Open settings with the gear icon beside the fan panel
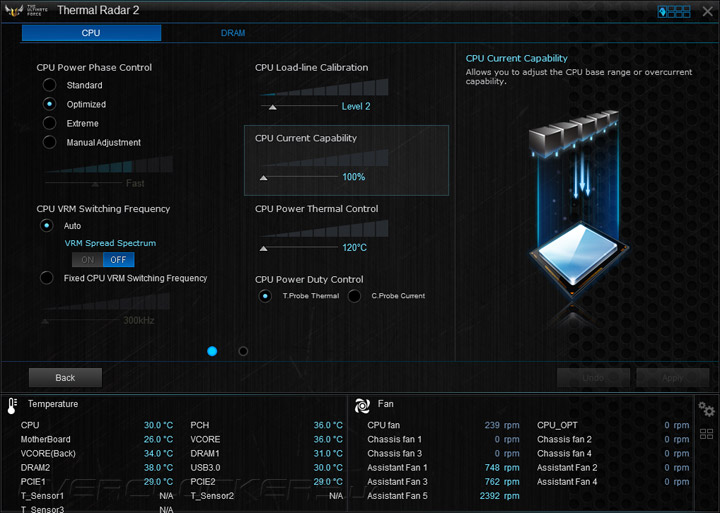This screenshot has height=513, width=720. click(706, 409)
